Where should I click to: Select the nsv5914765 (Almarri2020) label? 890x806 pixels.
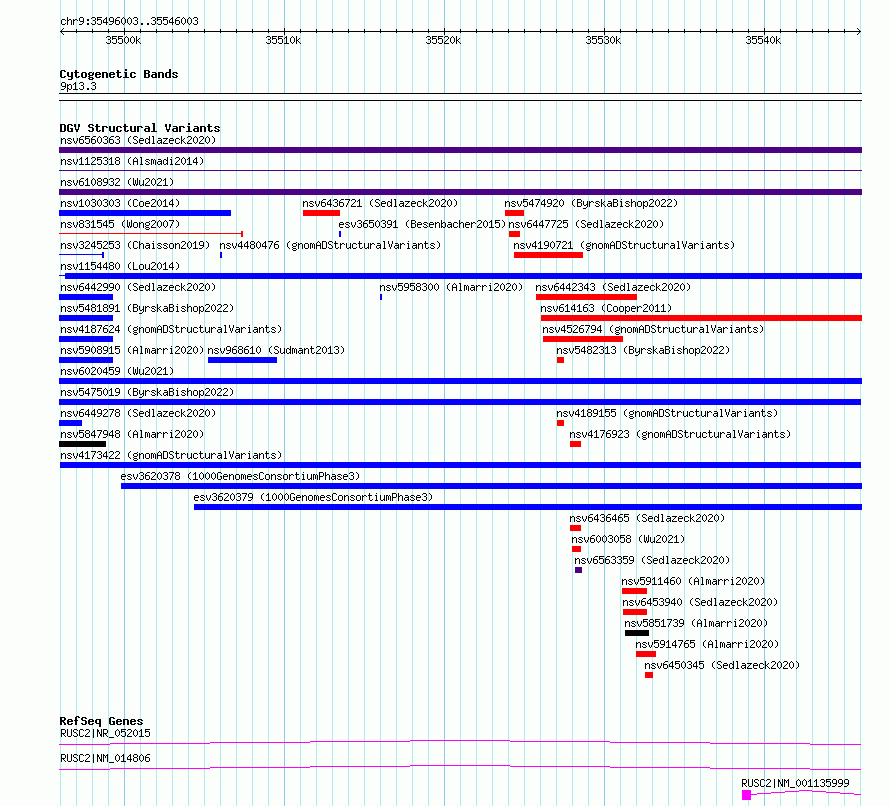[x=707, y=644]
